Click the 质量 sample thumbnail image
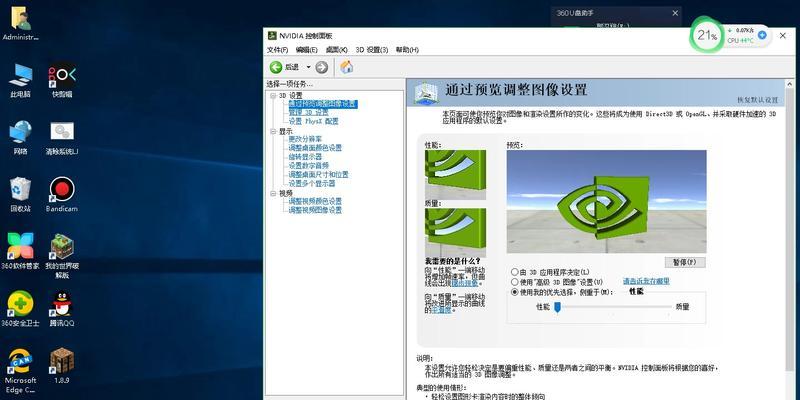800x400 pixels. (x=455, y=233)
